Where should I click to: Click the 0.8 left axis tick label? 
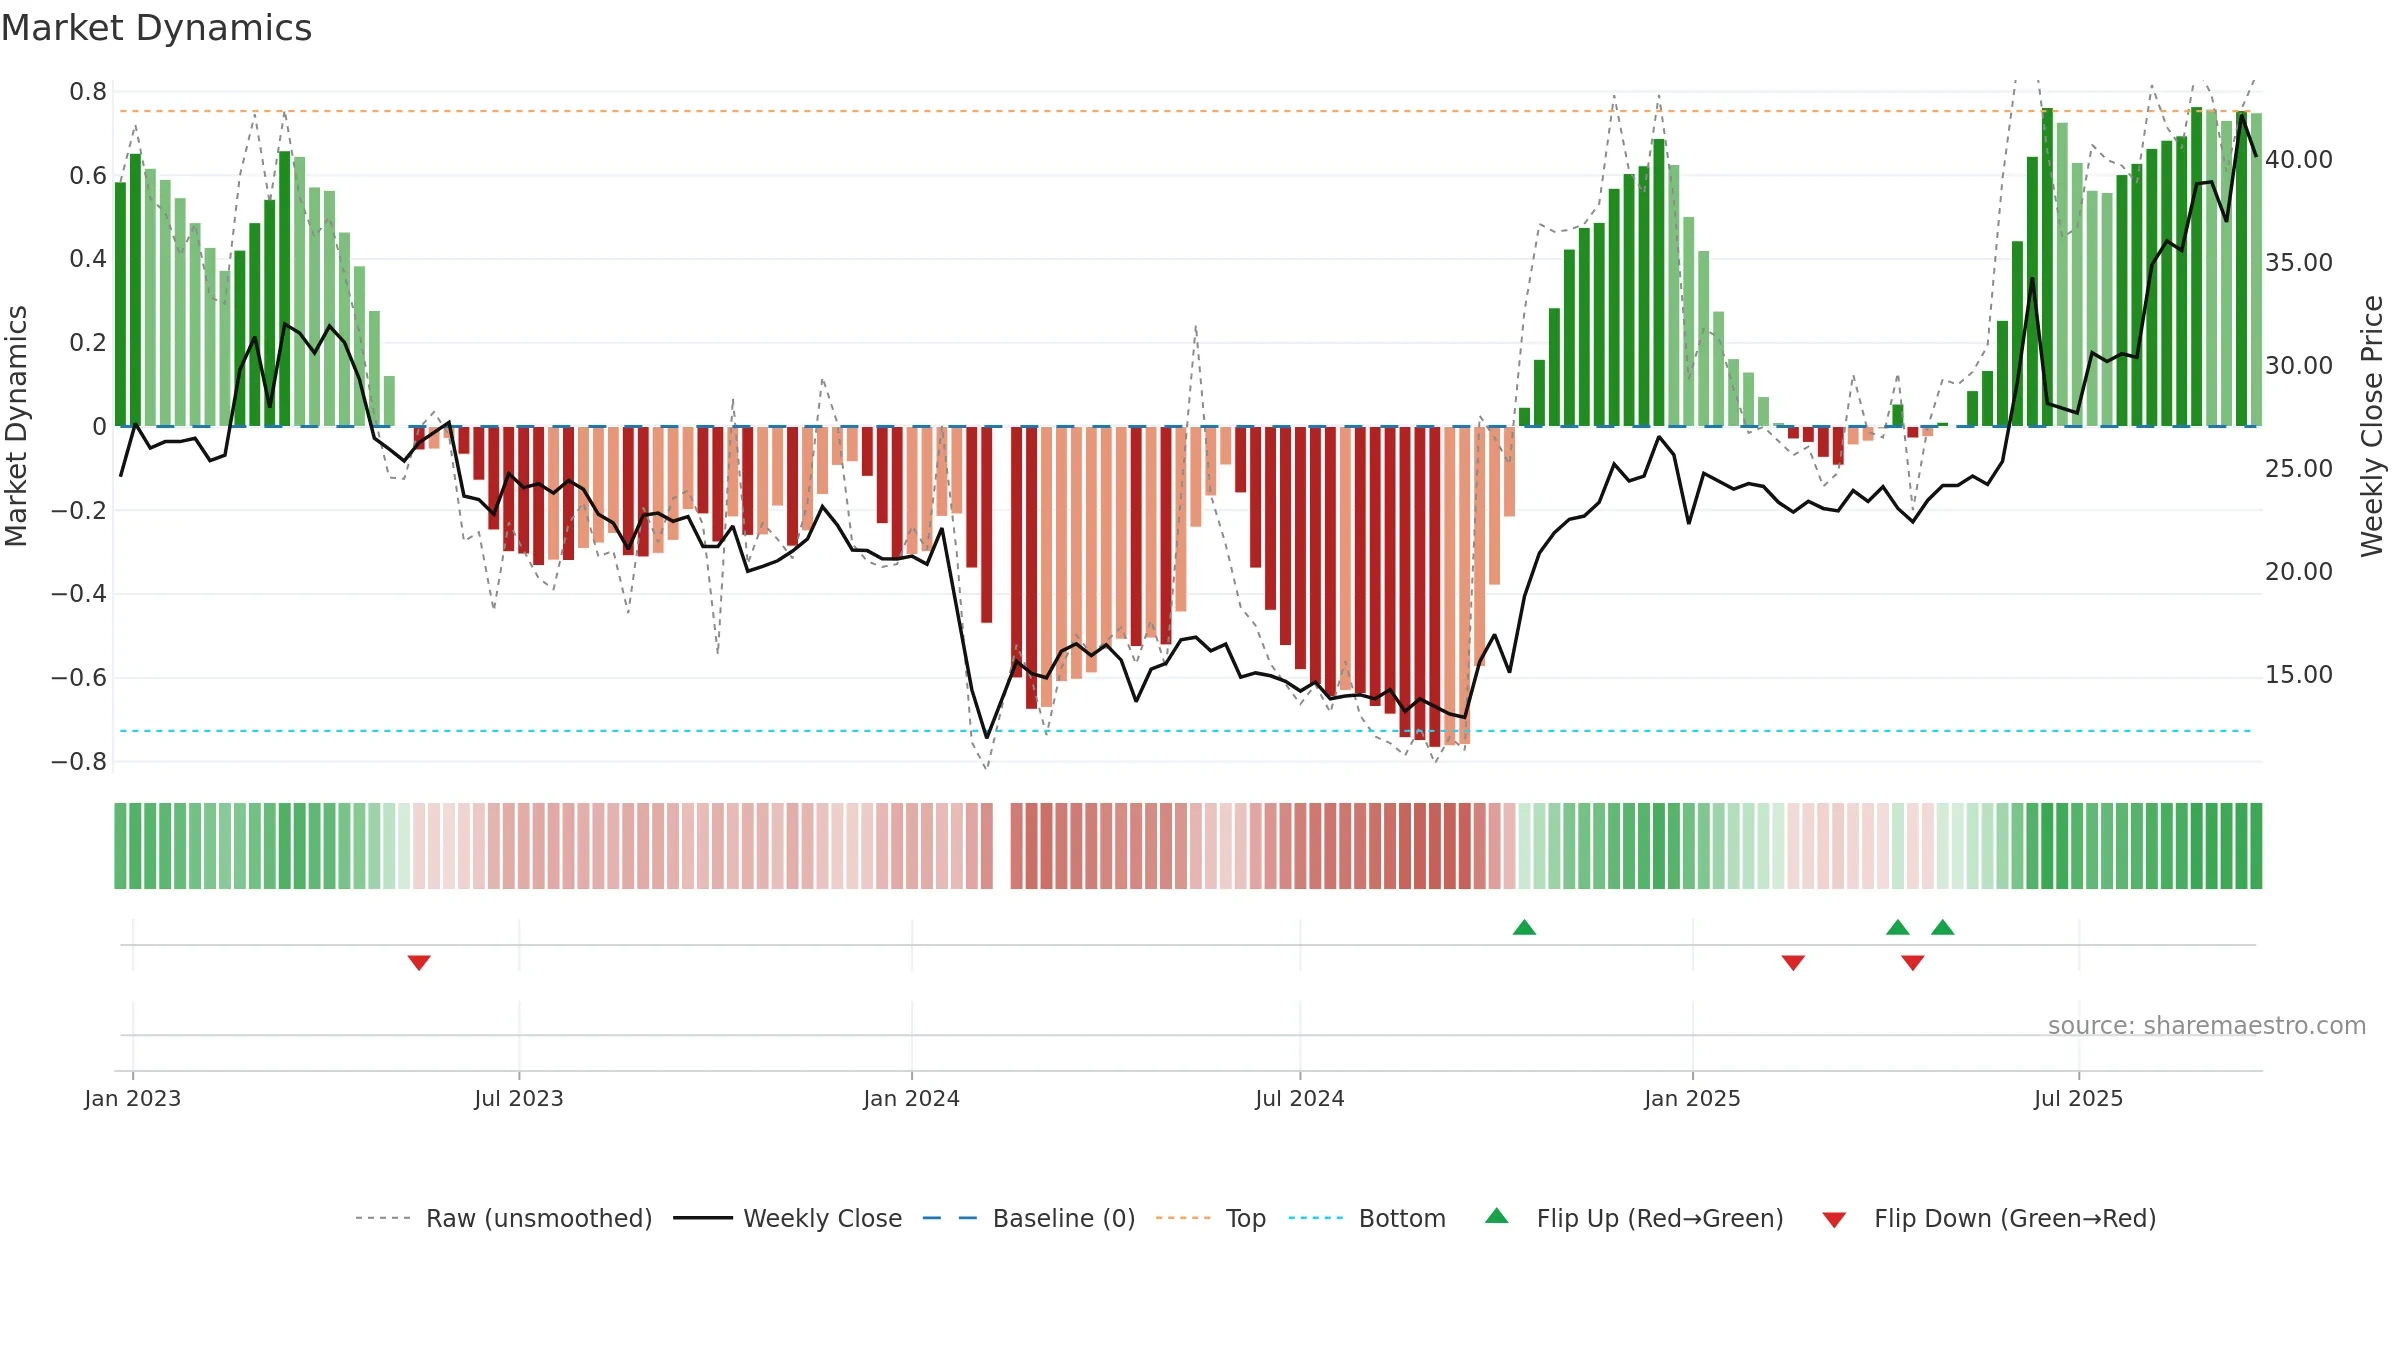click(x=88, y=92)
